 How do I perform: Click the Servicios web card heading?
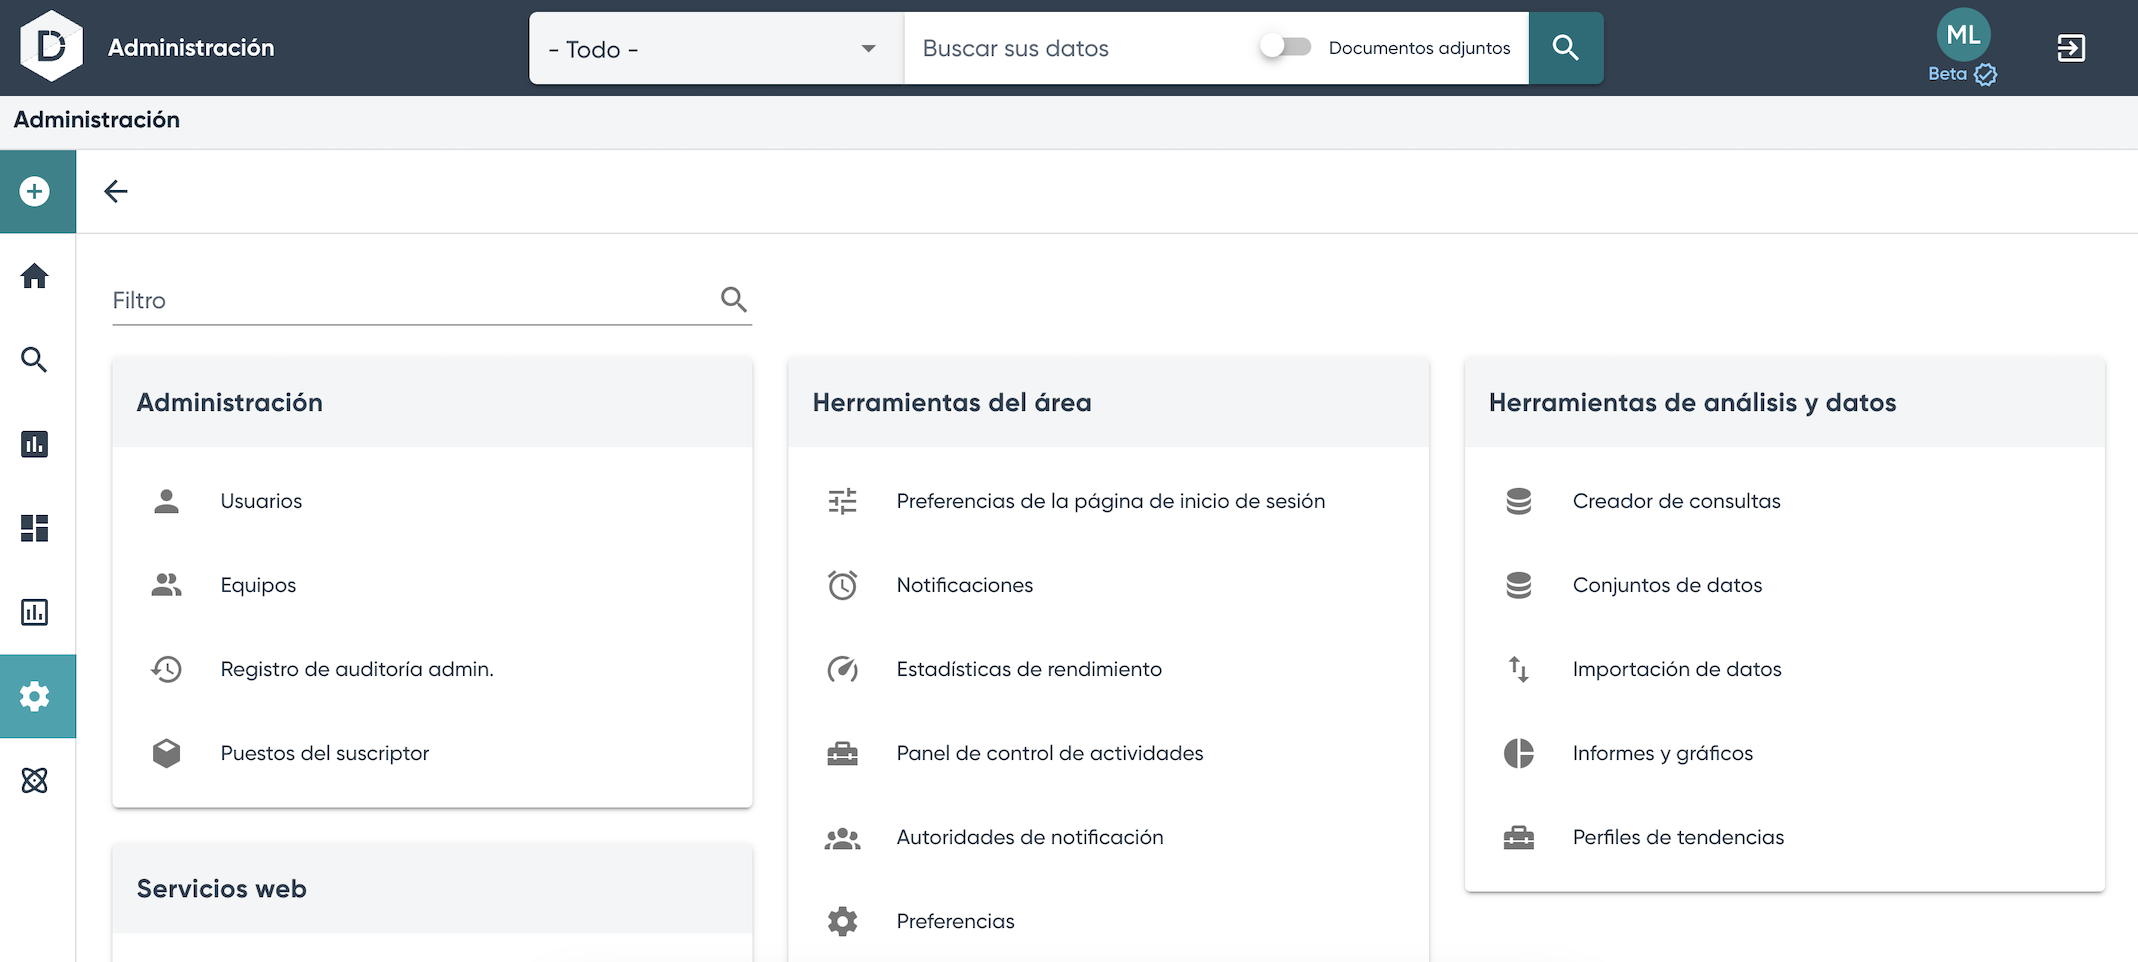[222, 888]
